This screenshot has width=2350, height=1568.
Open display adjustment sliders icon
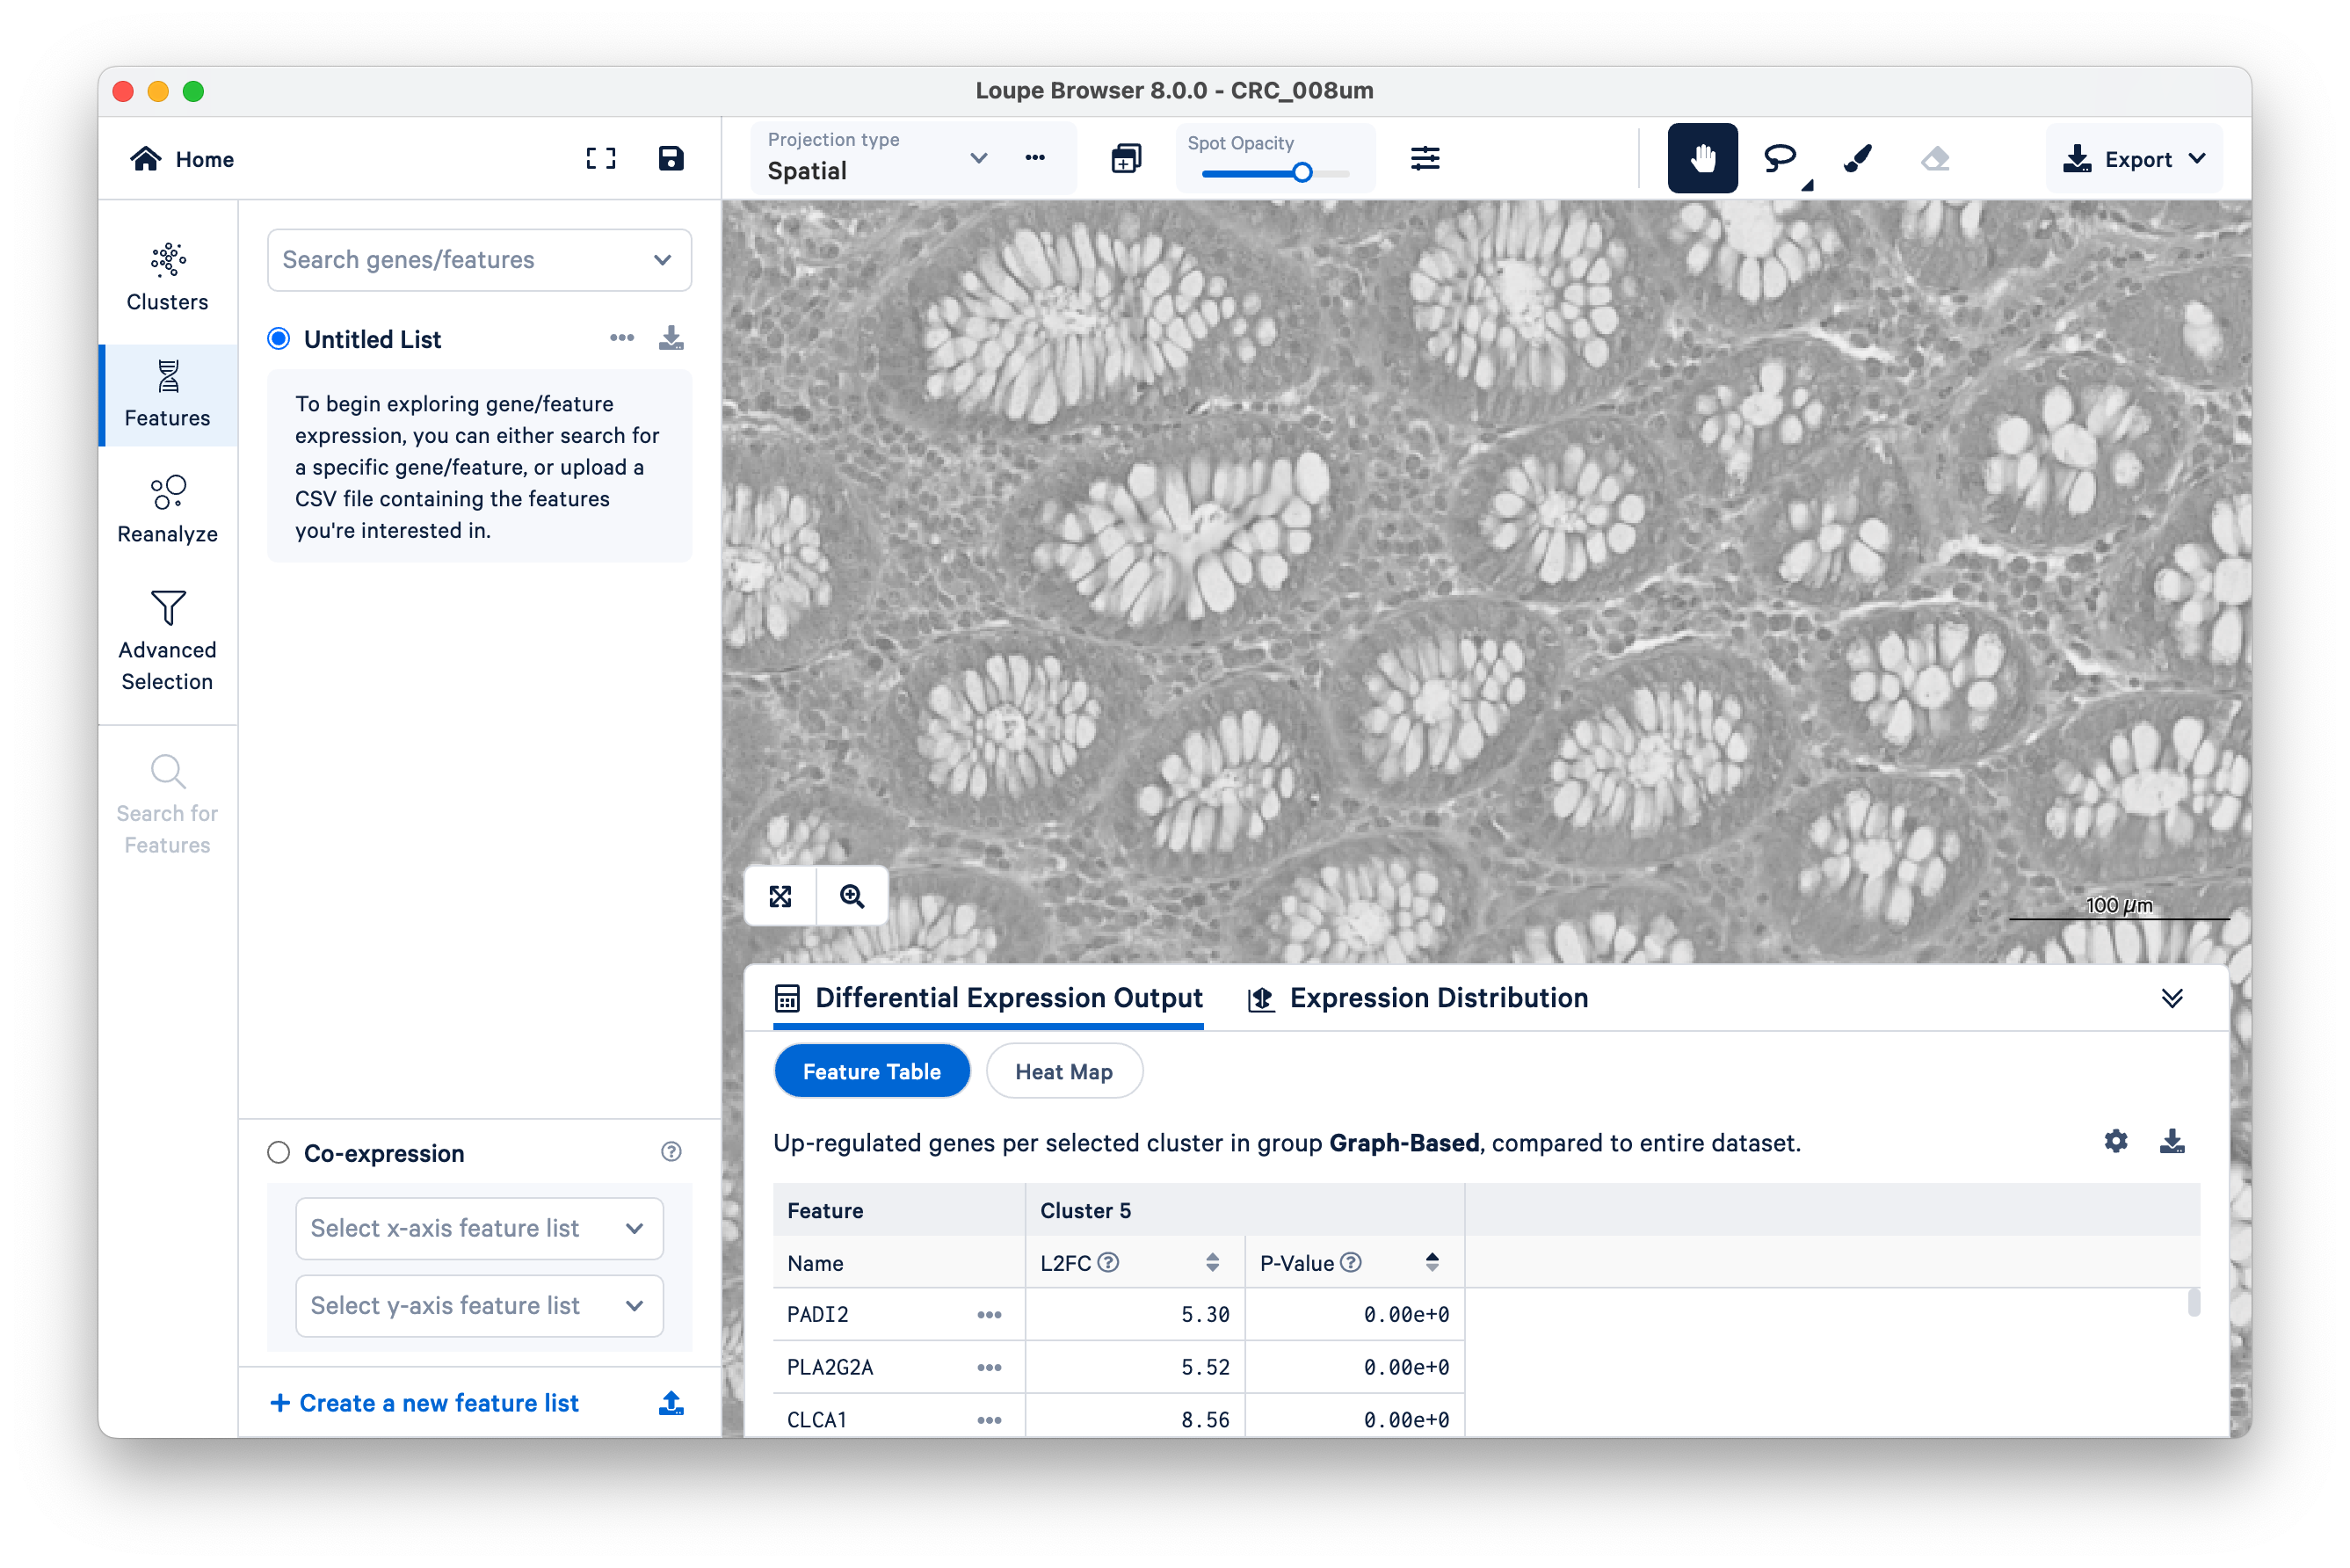1425,158
